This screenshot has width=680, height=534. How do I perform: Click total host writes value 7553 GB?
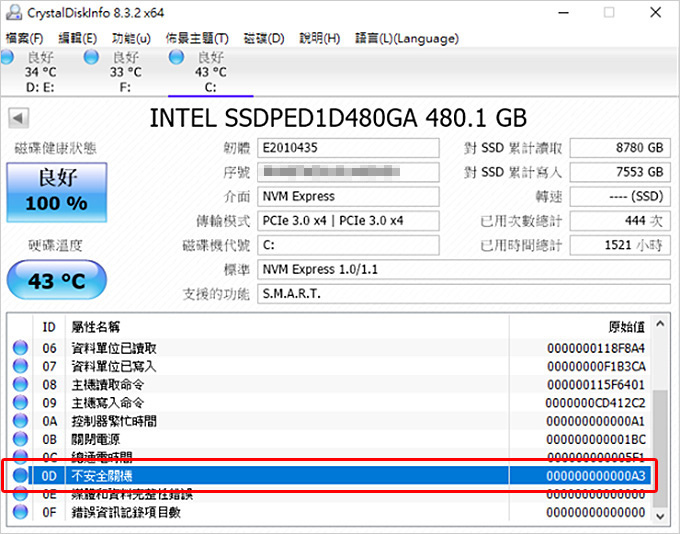coord(620,172)
